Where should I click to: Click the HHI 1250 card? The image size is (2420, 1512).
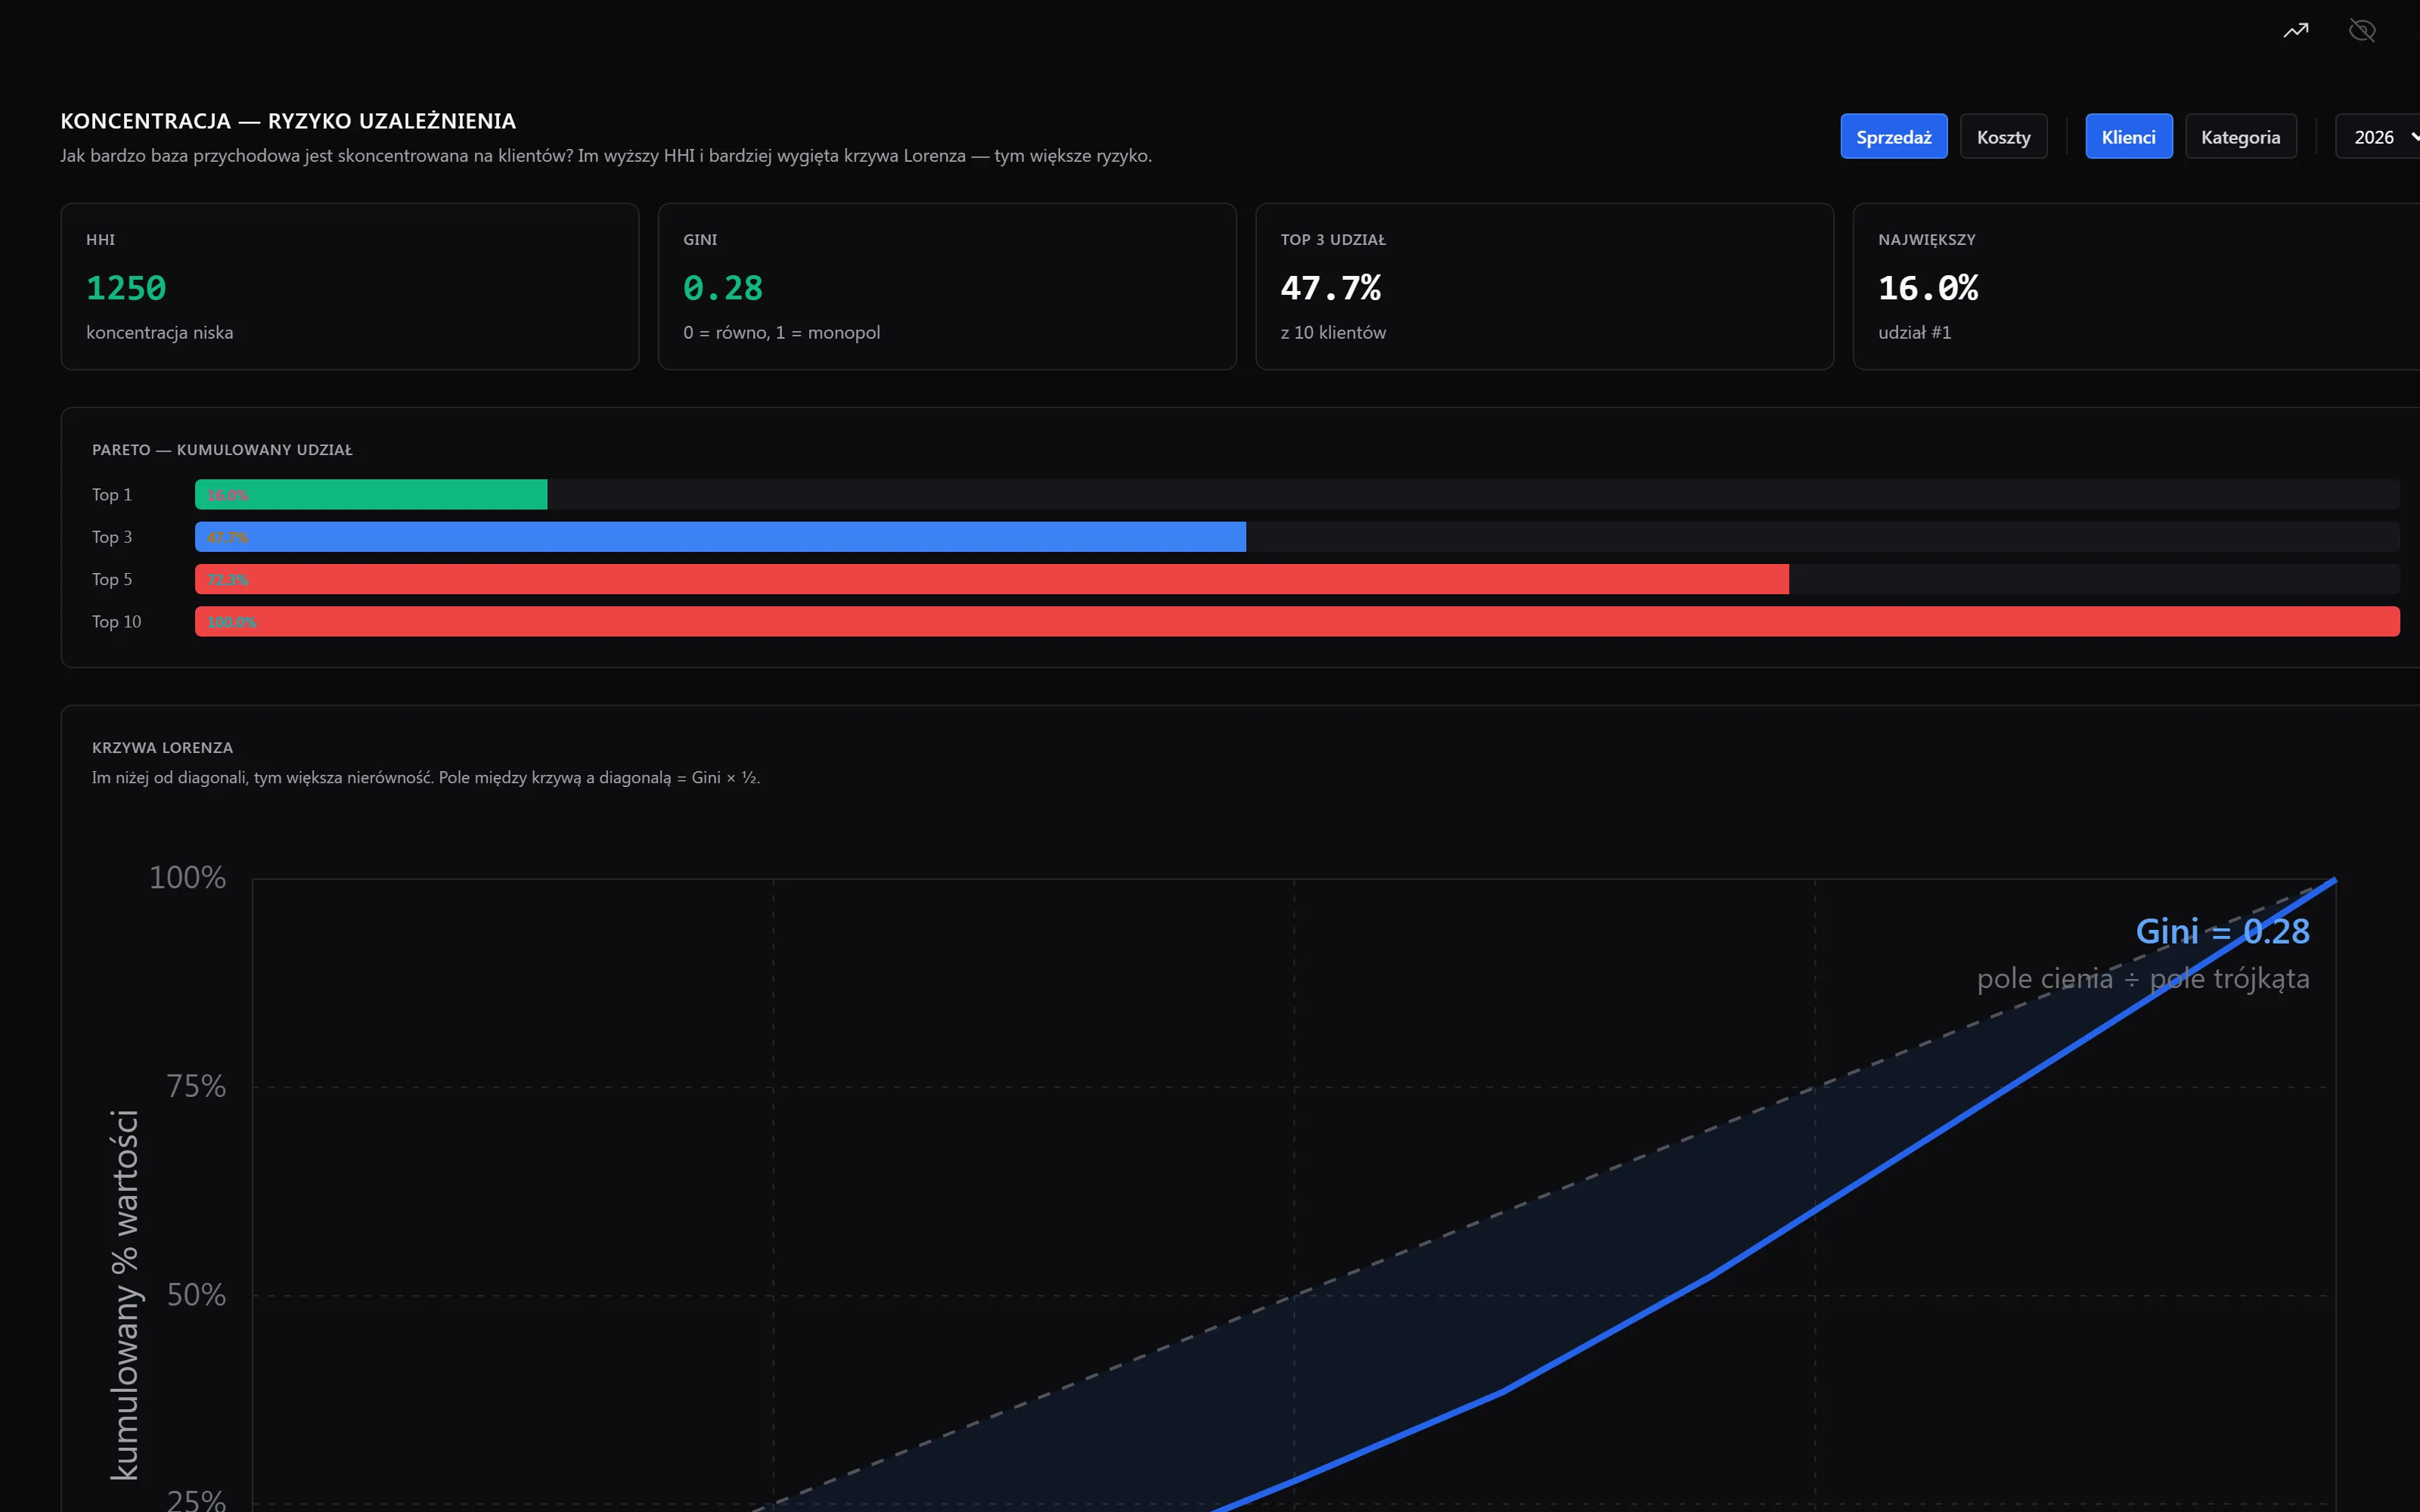click(350, 287)
